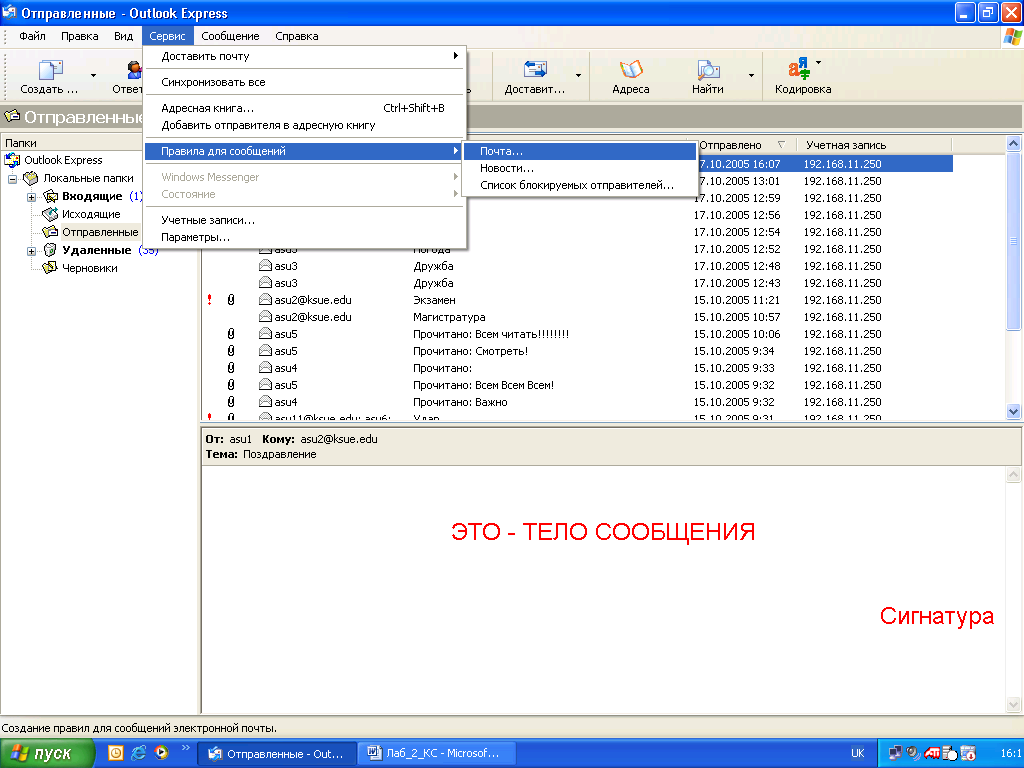Screen dimensions: 1024x768
Task: Choose Доставить почту menu entry
Action: coord(304,56)
